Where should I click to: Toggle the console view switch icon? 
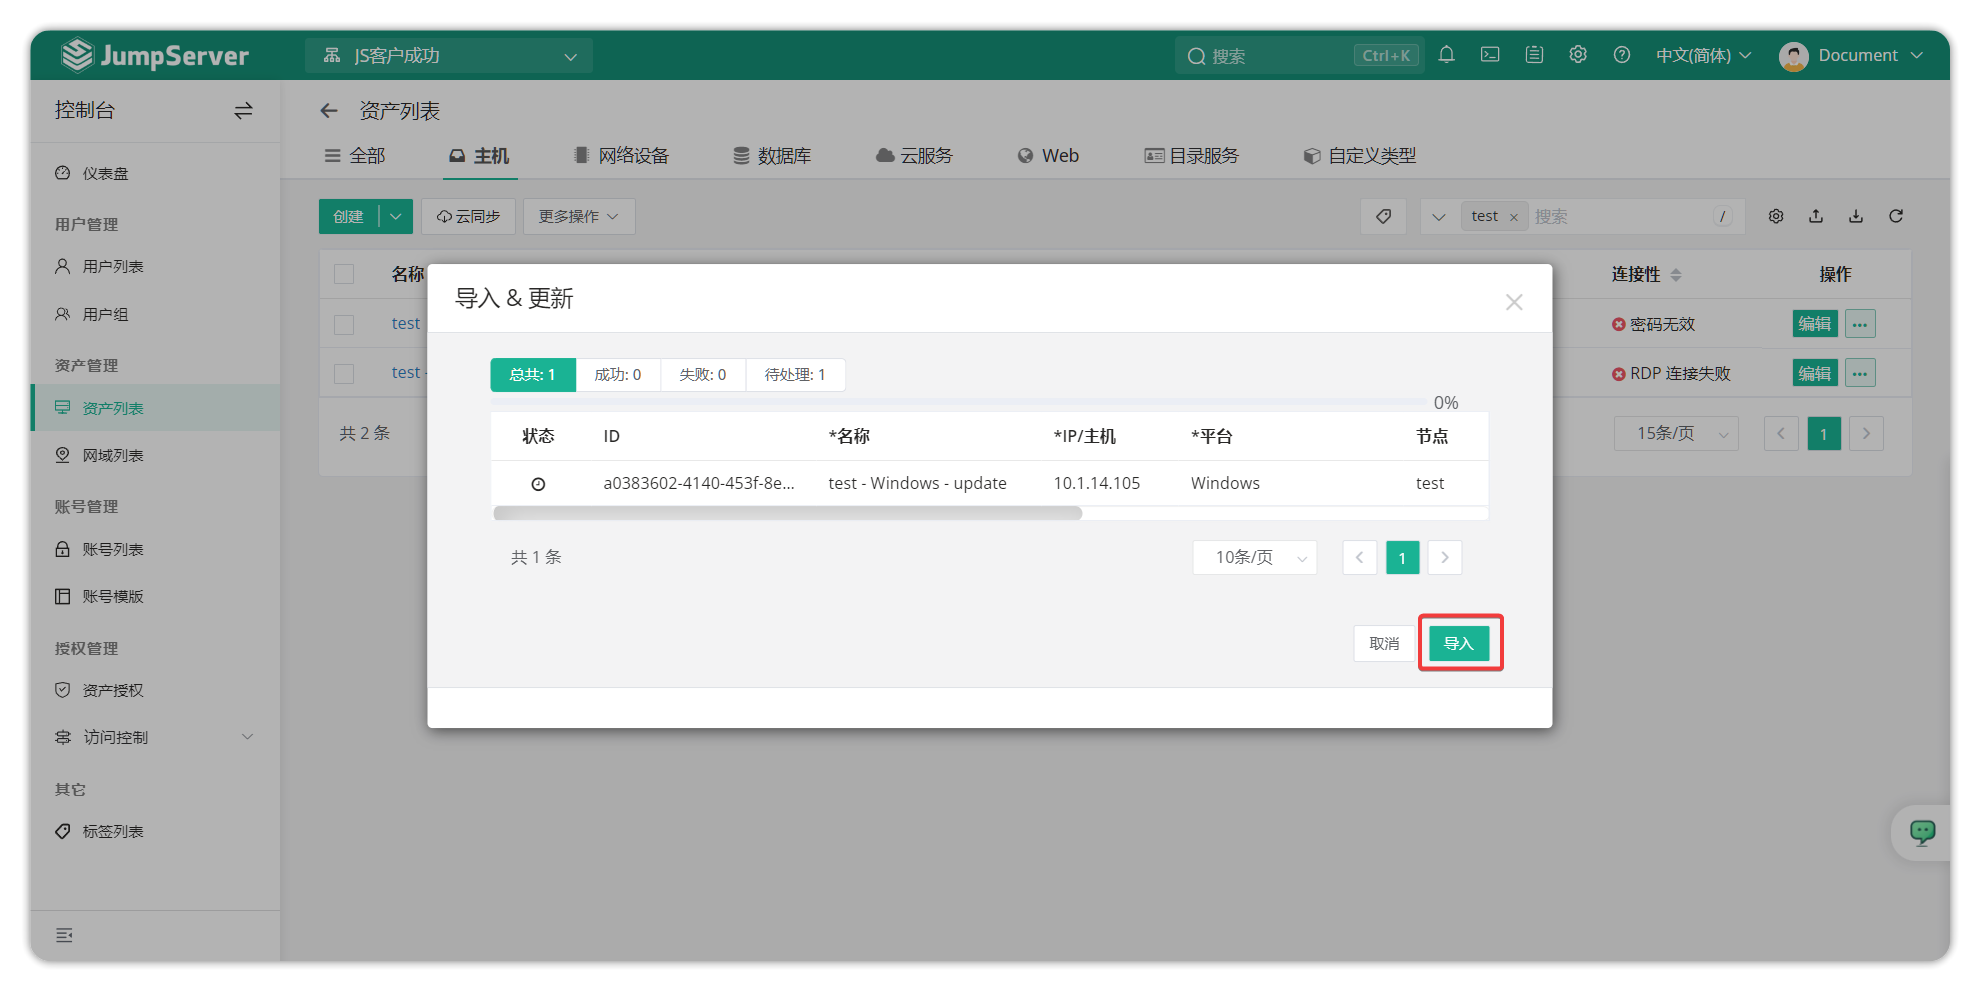(x=243, y=111)
